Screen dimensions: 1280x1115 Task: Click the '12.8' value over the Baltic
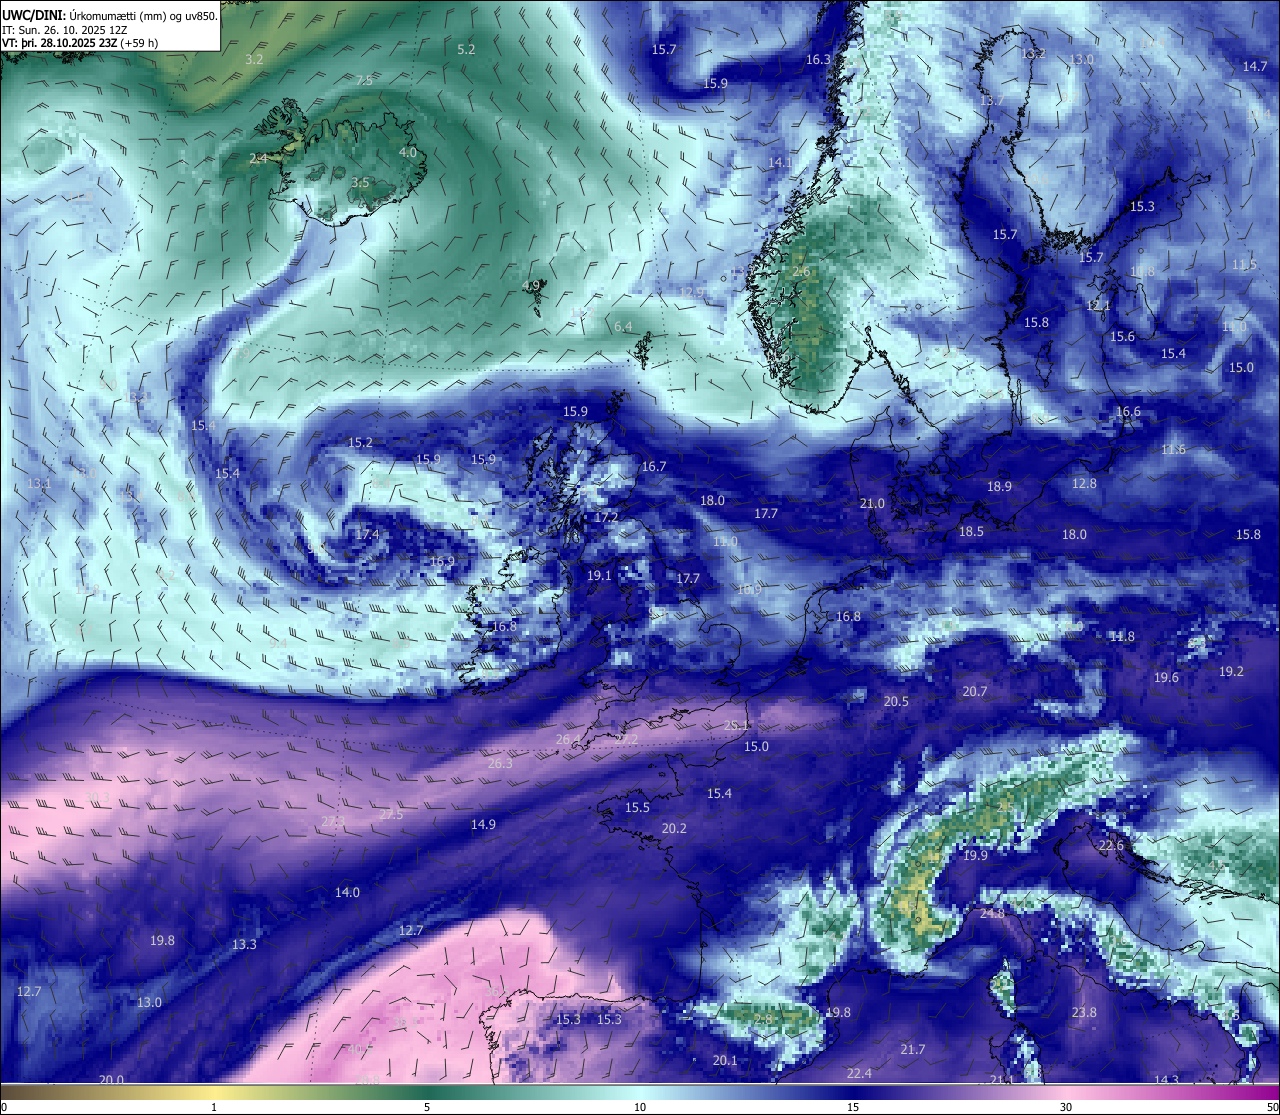[x=1084, y=484]
